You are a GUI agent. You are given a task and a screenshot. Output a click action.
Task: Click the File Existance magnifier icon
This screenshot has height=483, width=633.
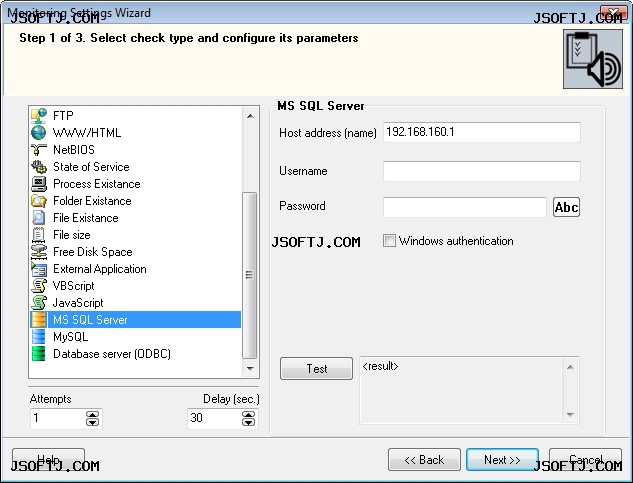pyautogui.click(x=39, y=218)
